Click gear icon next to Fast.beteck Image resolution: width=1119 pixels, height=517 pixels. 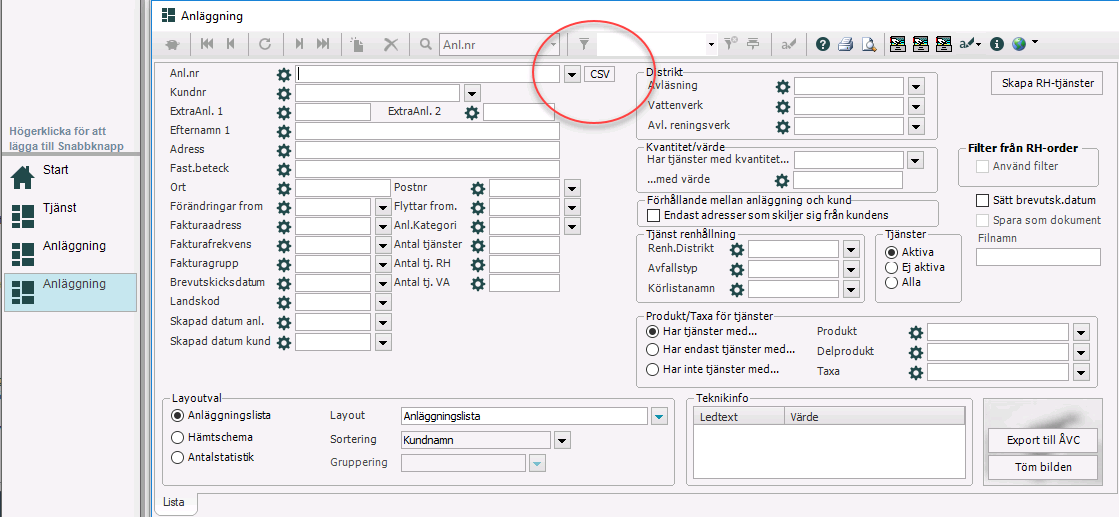tap(284, 169)
